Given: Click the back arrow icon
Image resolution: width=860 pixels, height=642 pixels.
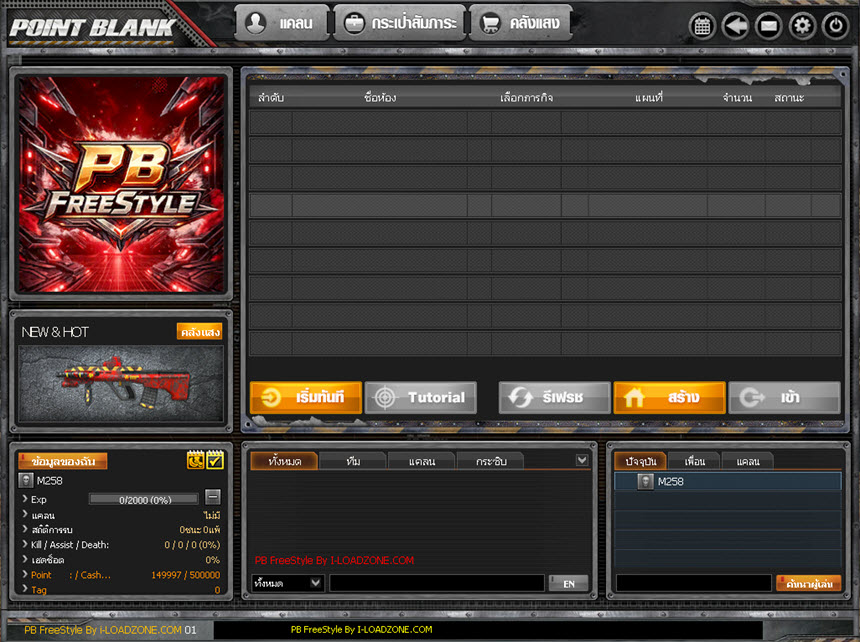Looking at the screenshot, I should (x=735, y=26).
